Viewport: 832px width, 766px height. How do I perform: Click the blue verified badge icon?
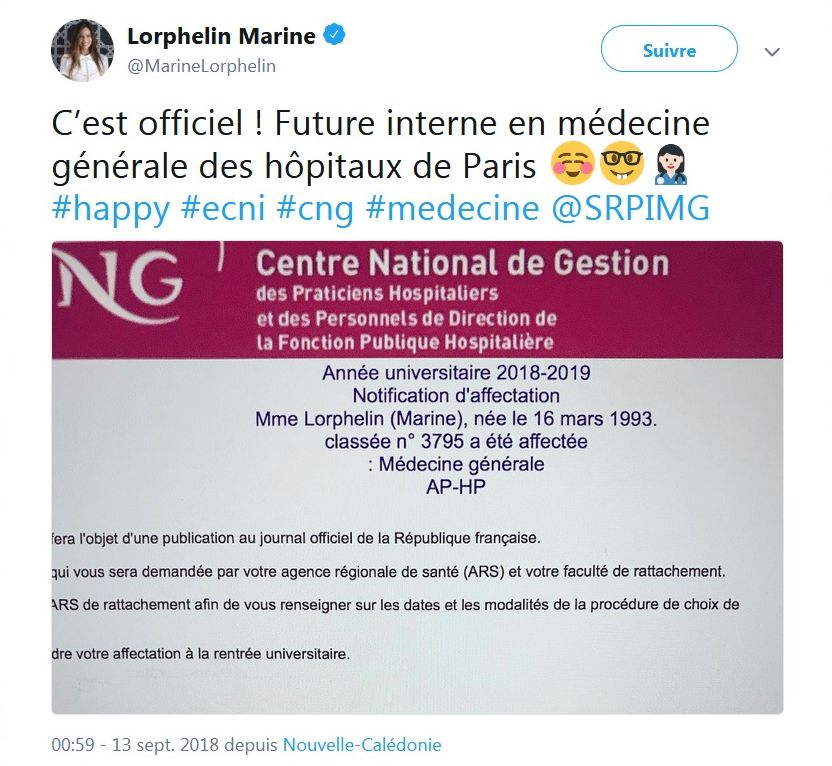click(334, 35)
